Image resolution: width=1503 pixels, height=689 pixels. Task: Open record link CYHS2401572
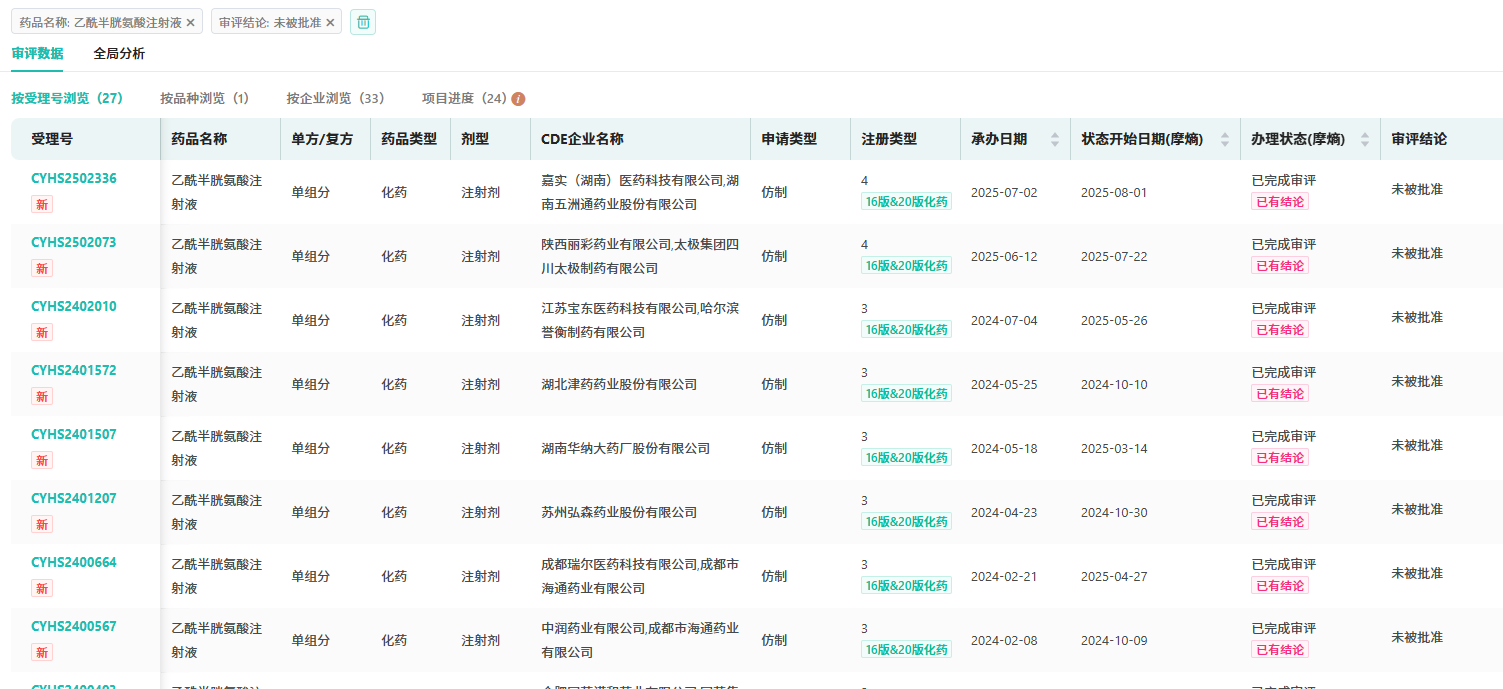point(73,371)
